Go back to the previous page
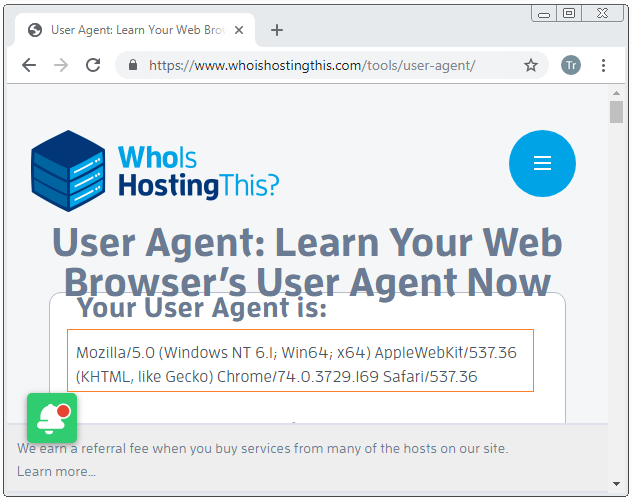The height and width of the screenshot is (500, 632). pos(29,65)
